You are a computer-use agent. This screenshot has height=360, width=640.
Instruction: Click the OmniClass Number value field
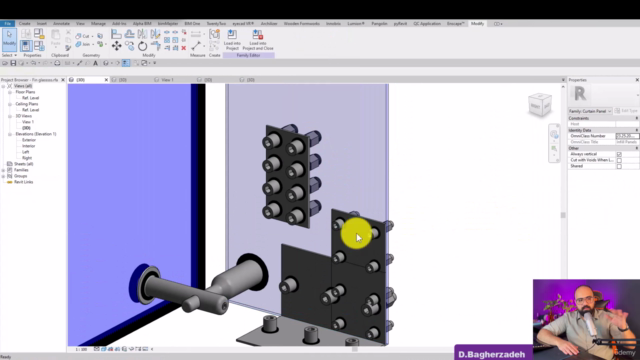(x=627, y=136)
